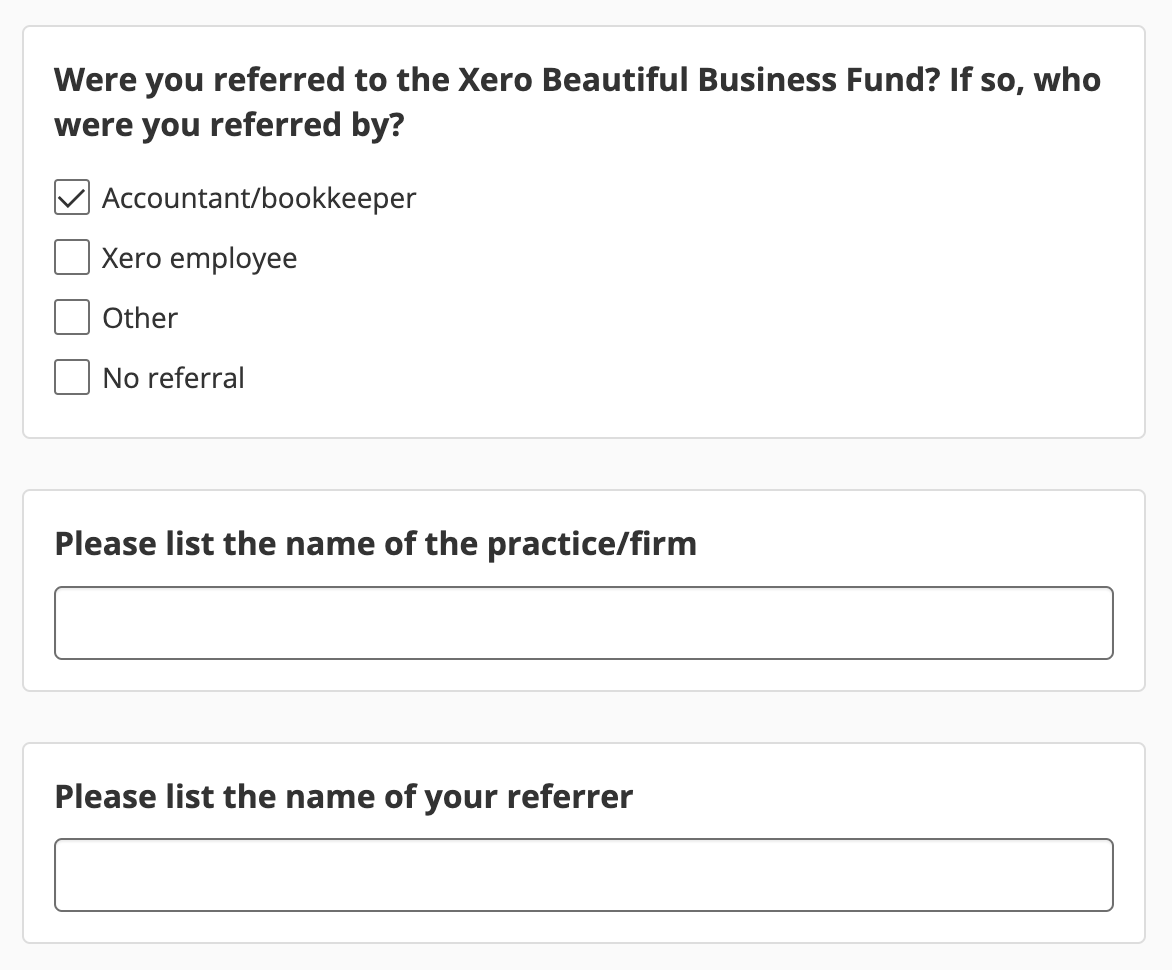Click the 'Please list the name of the practice/firm' label
1172x970 pixels.
point(375,544)
